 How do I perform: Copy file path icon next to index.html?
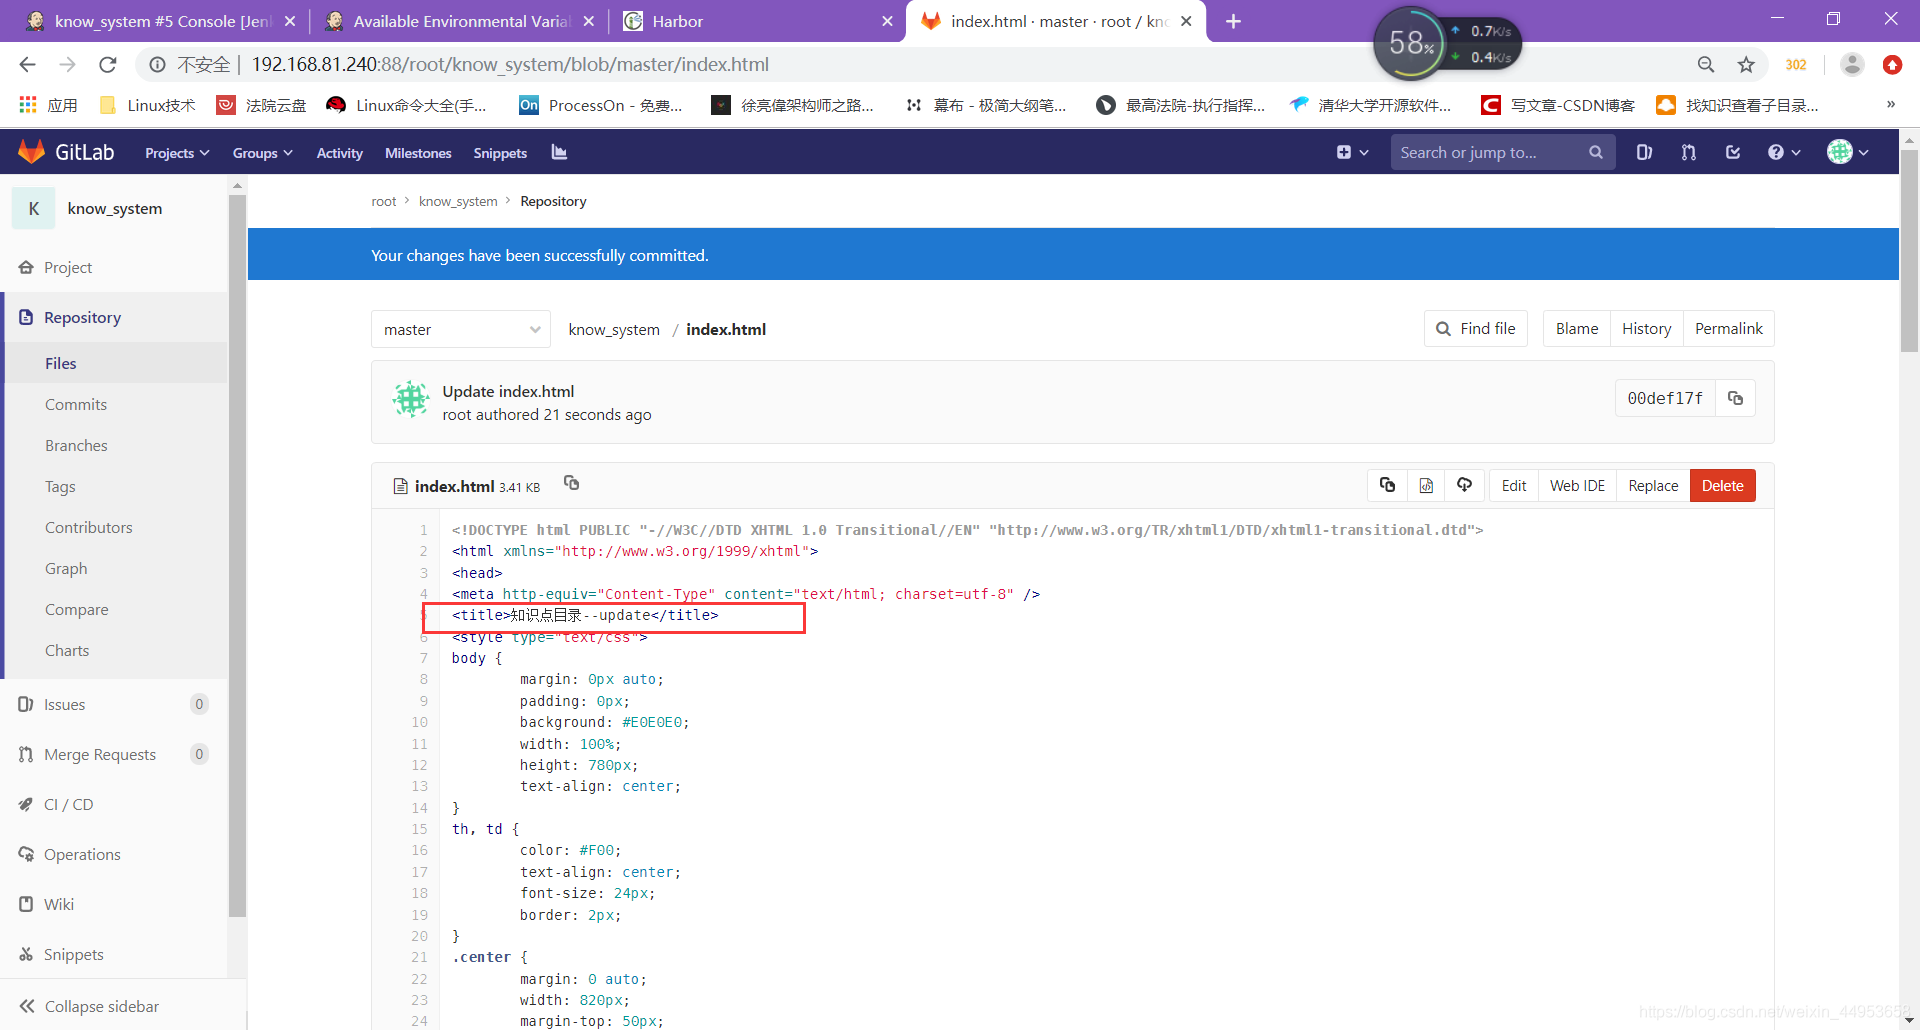tap(571, 483)
